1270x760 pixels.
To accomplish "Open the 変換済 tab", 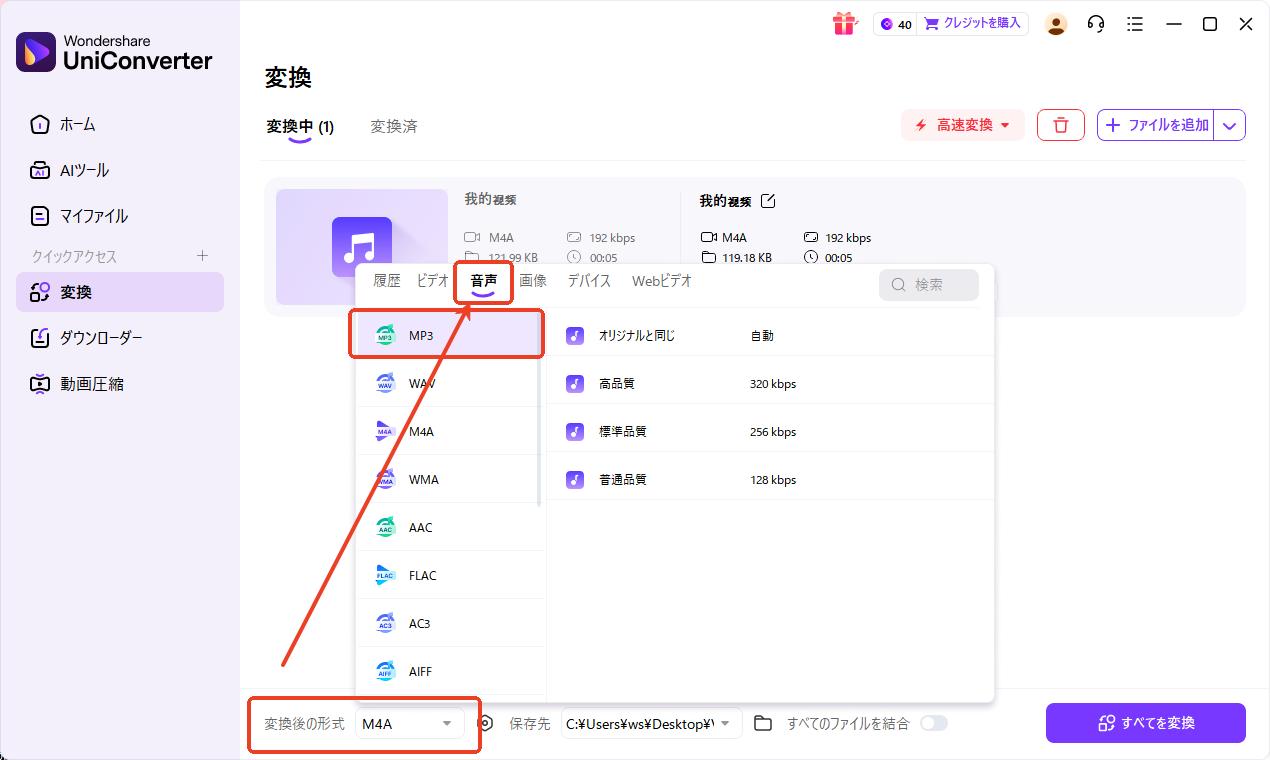I will pos(393,127).
